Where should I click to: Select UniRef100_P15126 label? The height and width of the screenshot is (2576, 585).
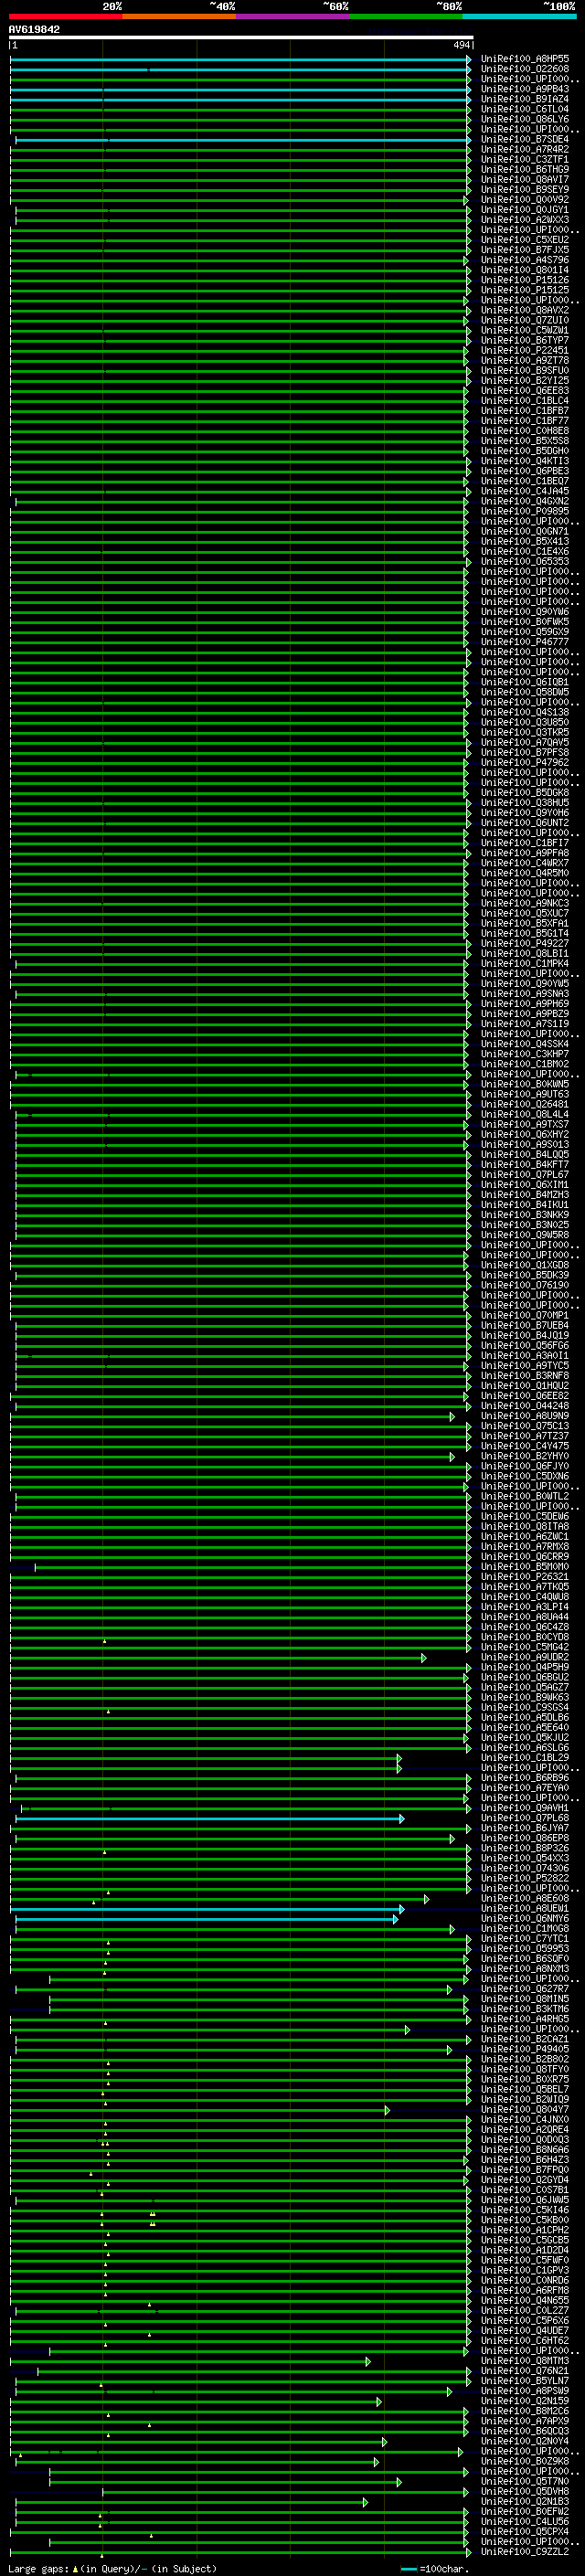525,280
